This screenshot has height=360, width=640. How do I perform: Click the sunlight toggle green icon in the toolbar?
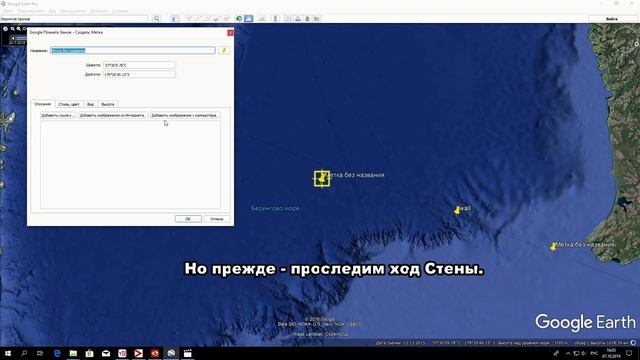coord(239,19)
